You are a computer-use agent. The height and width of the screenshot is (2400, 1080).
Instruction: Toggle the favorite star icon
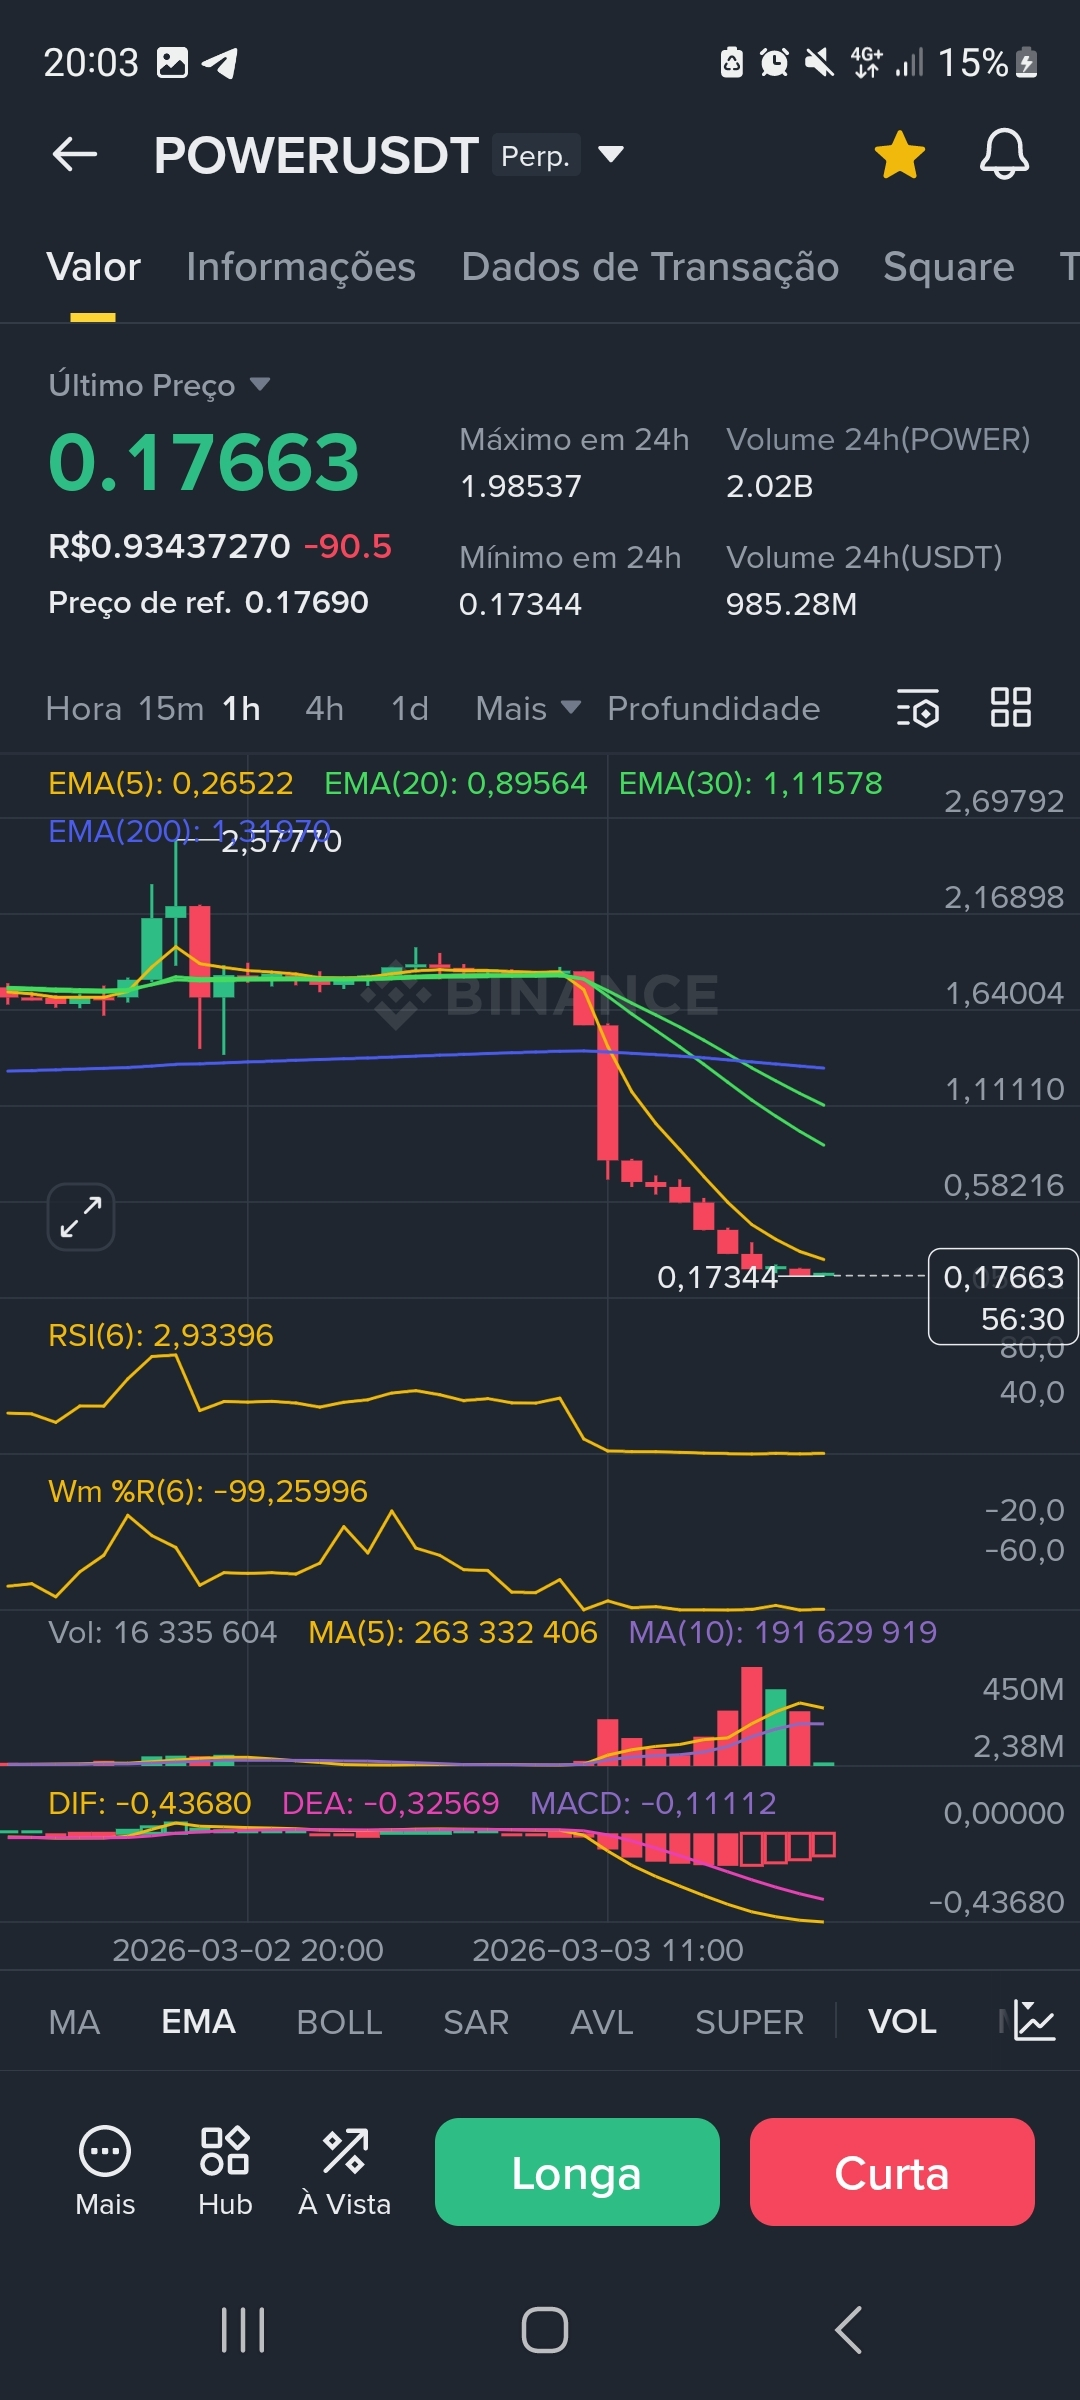899,155
